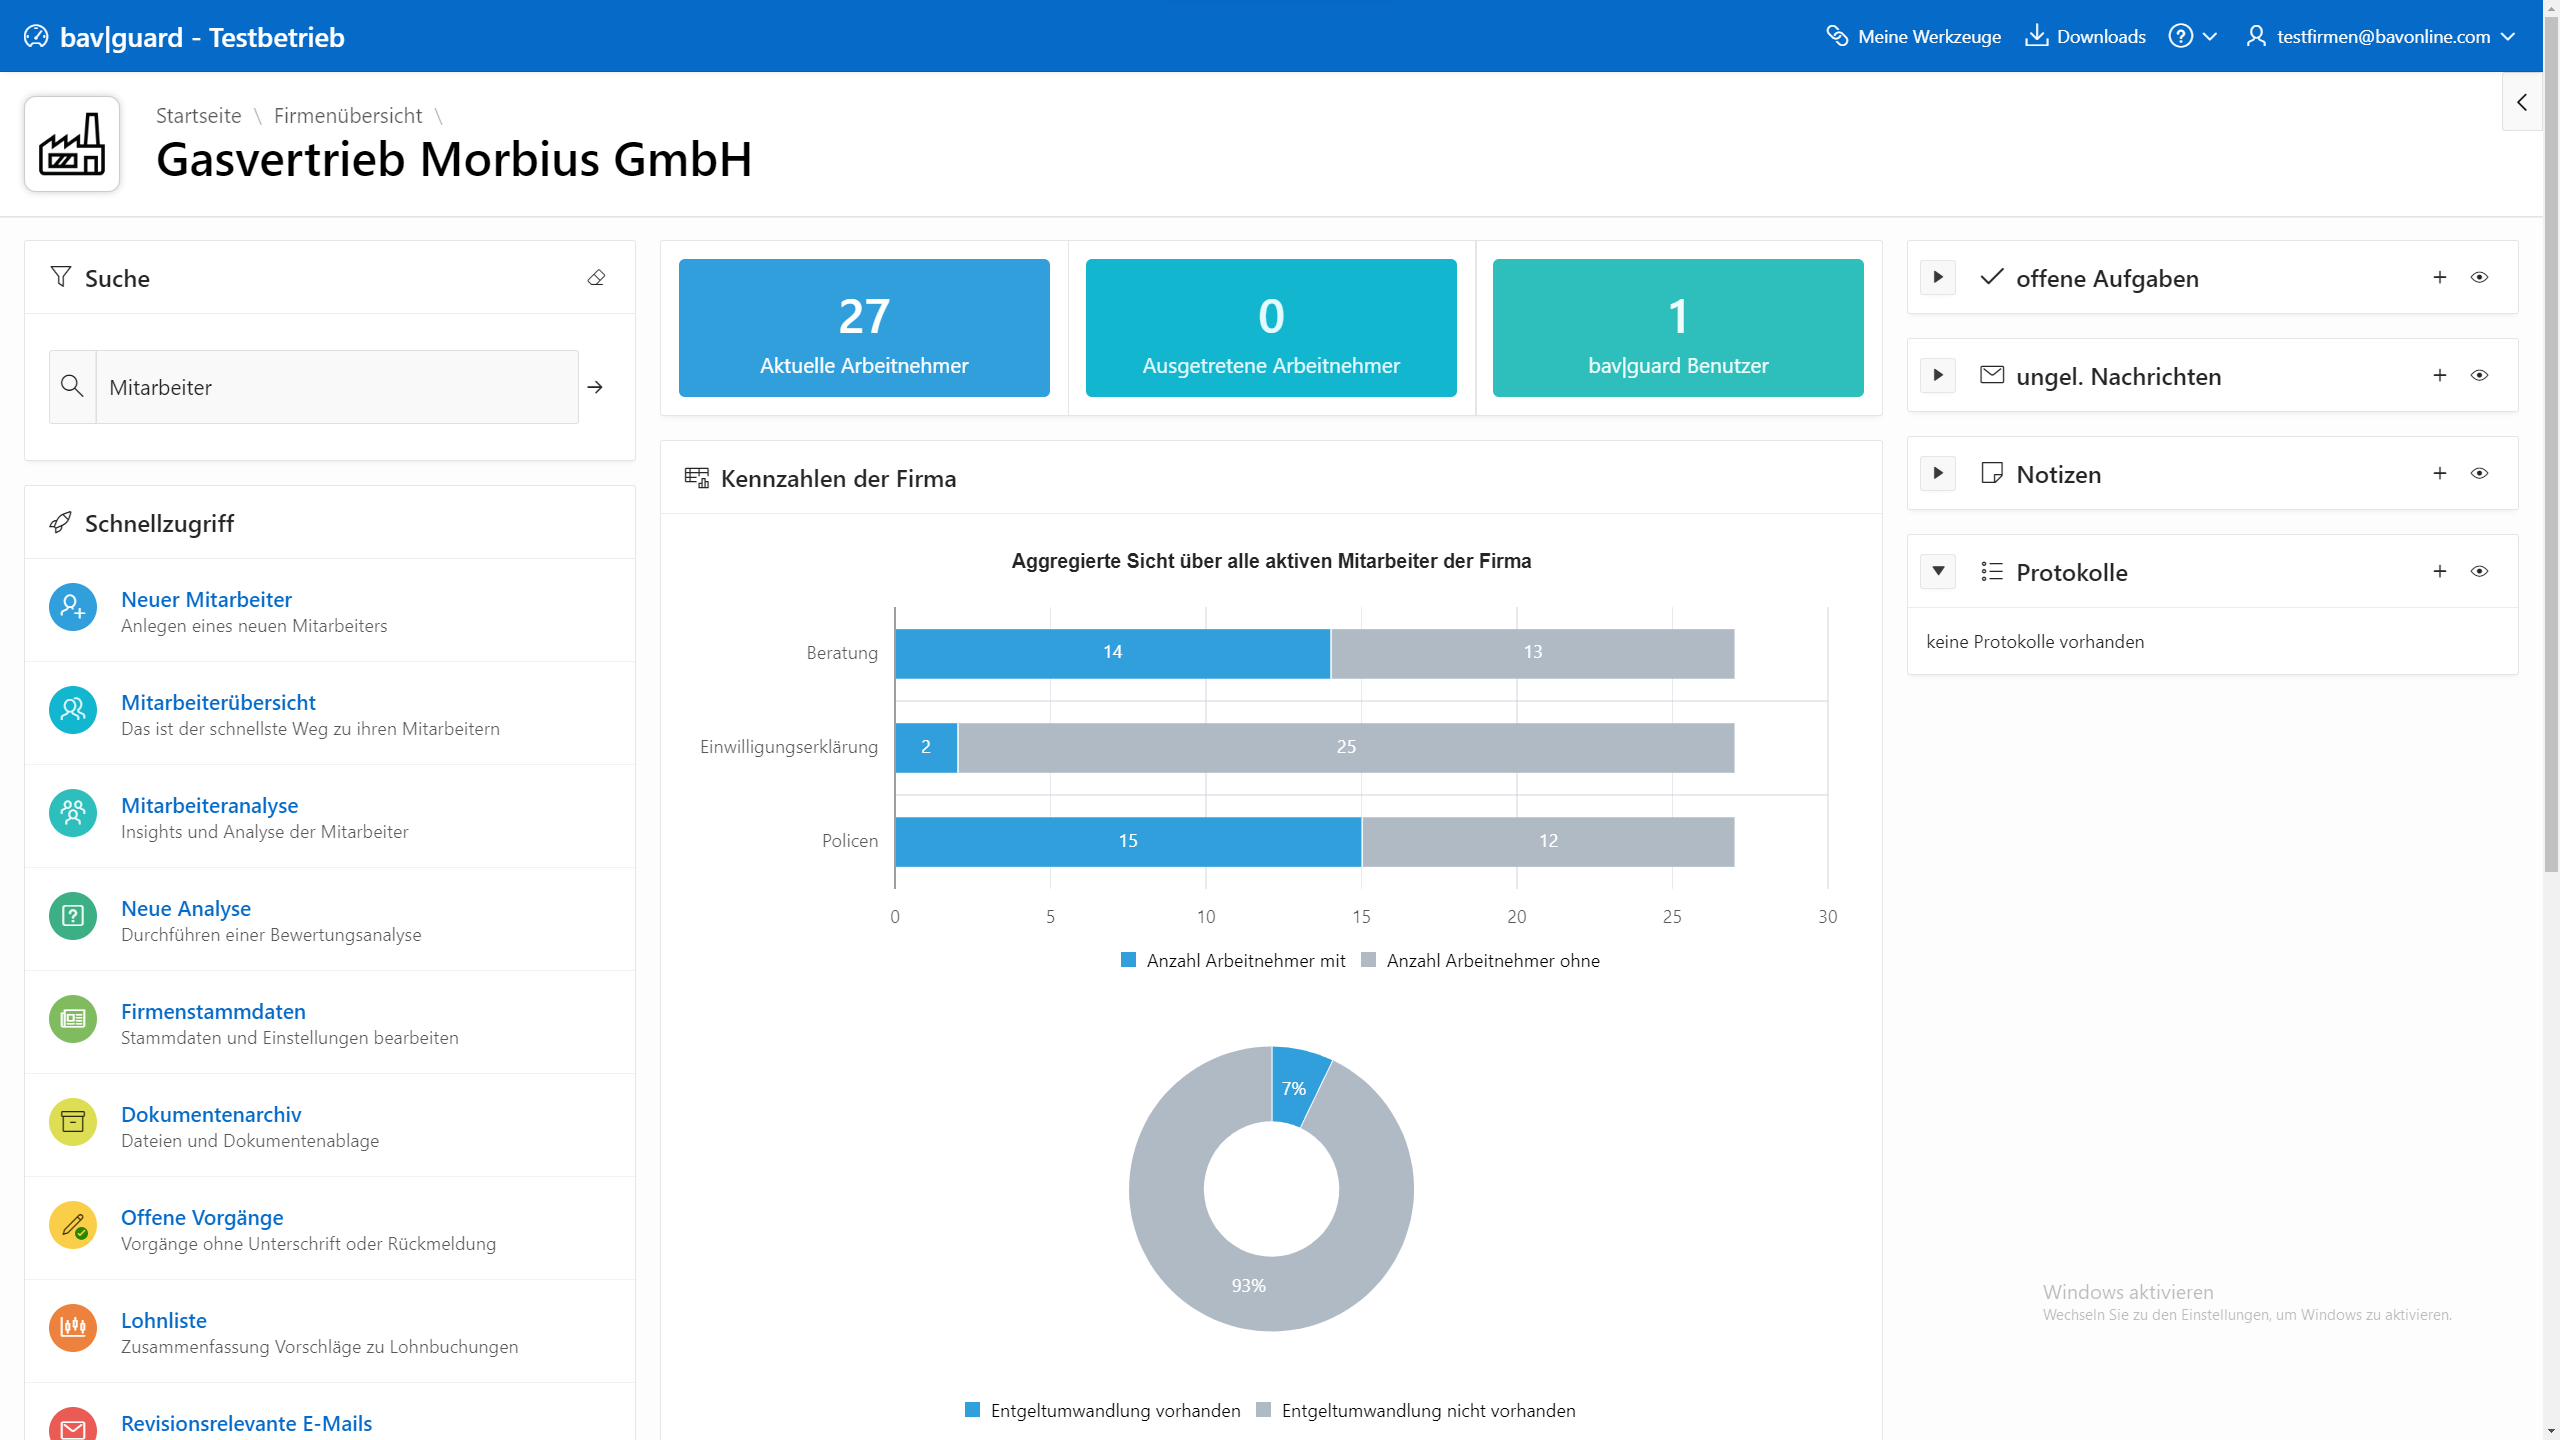
Task: Click the eraser icon to clear search
Action: click(596, 278)
